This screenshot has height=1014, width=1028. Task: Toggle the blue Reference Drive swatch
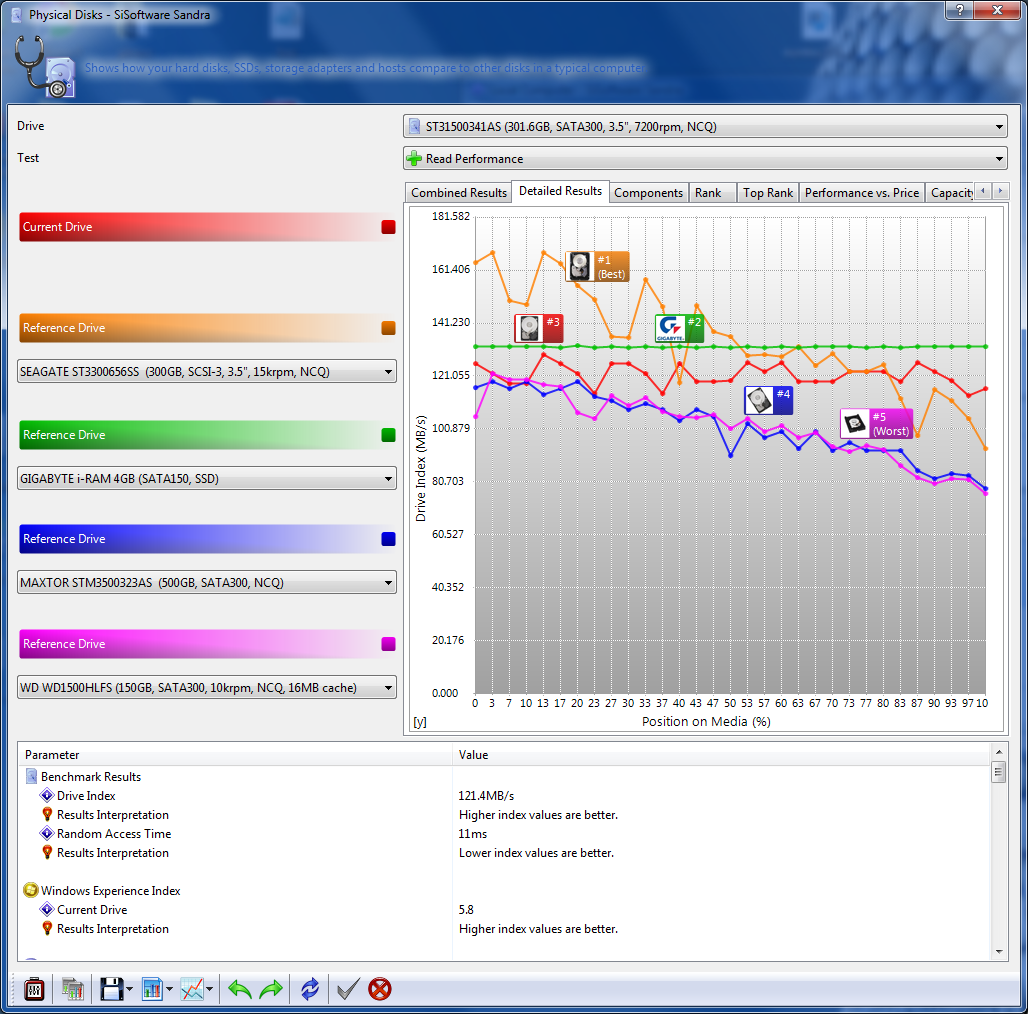pos(388,539)
